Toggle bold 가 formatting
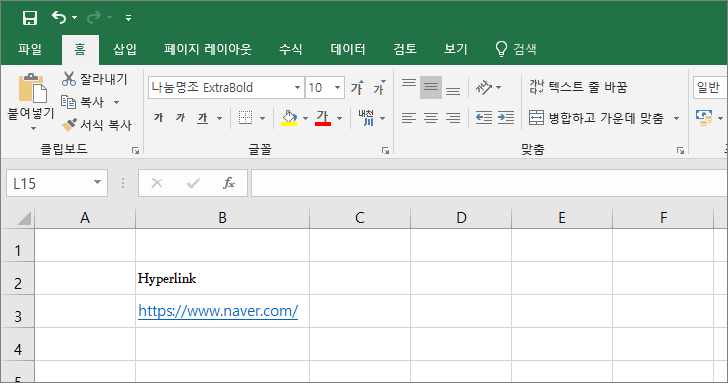The image size is (728, 383). 158,118
